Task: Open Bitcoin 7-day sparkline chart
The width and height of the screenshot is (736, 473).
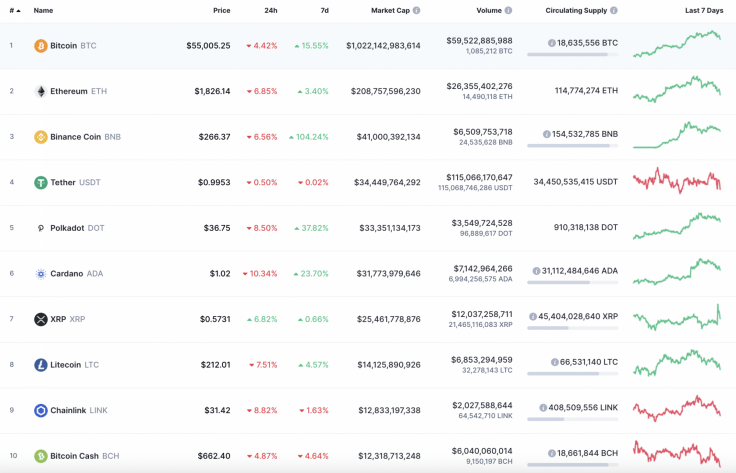Action: tap(677, 44)
